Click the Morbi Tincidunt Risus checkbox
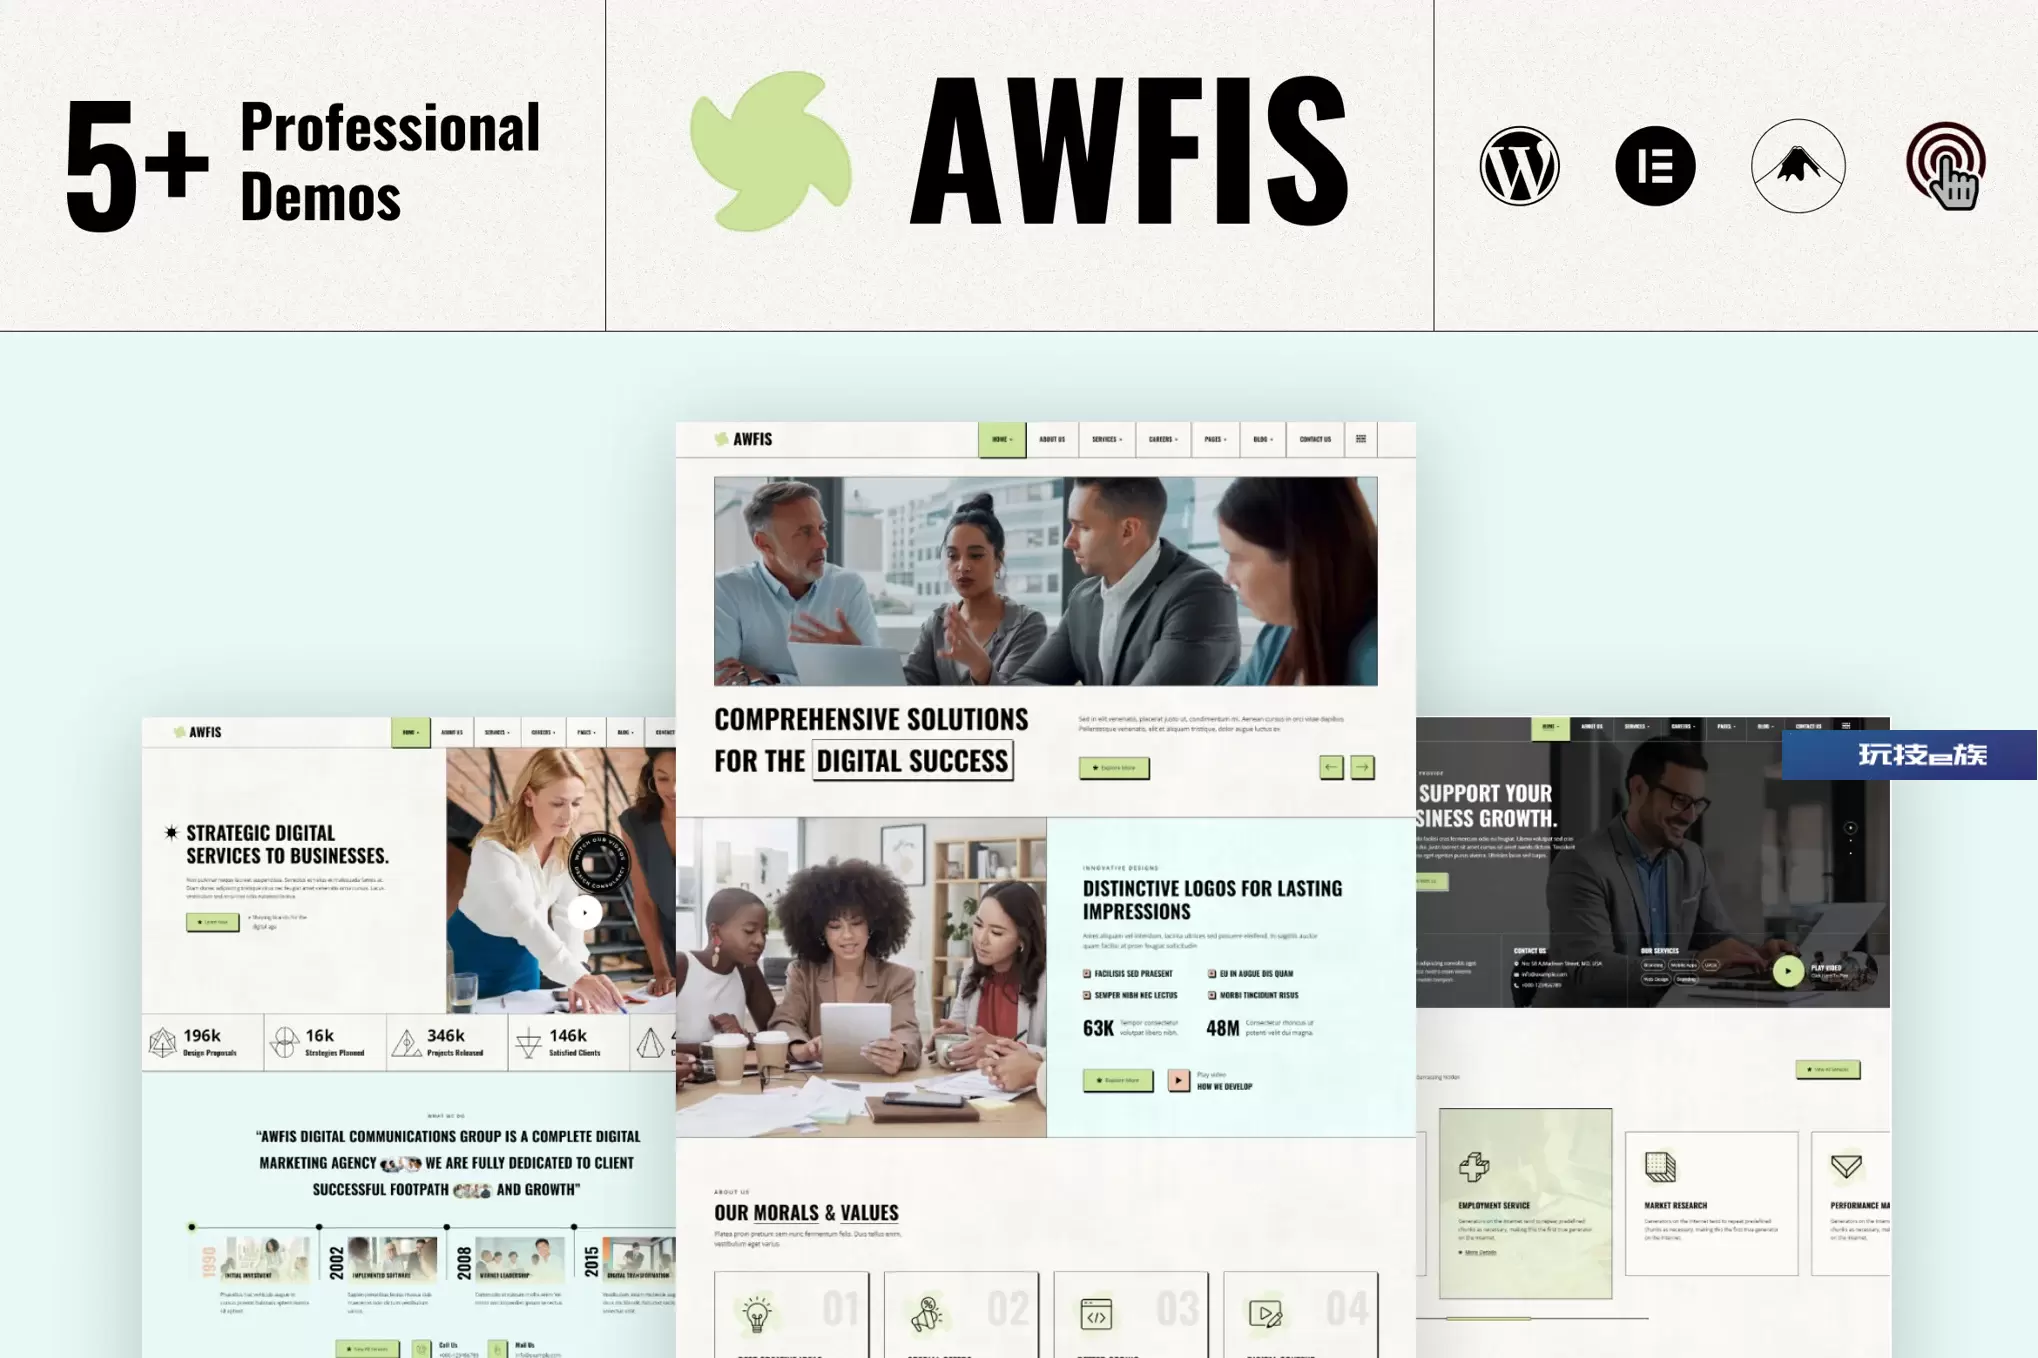The height and width of the screenshot is (1358, 2038). pos(1212,995)
